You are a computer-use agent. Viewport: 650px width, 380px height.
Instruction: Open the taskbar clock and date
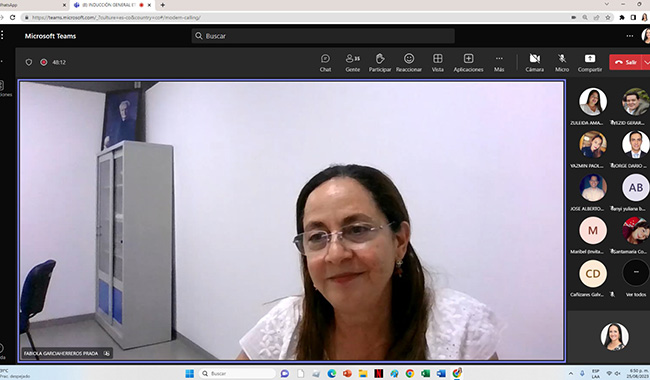639,373
